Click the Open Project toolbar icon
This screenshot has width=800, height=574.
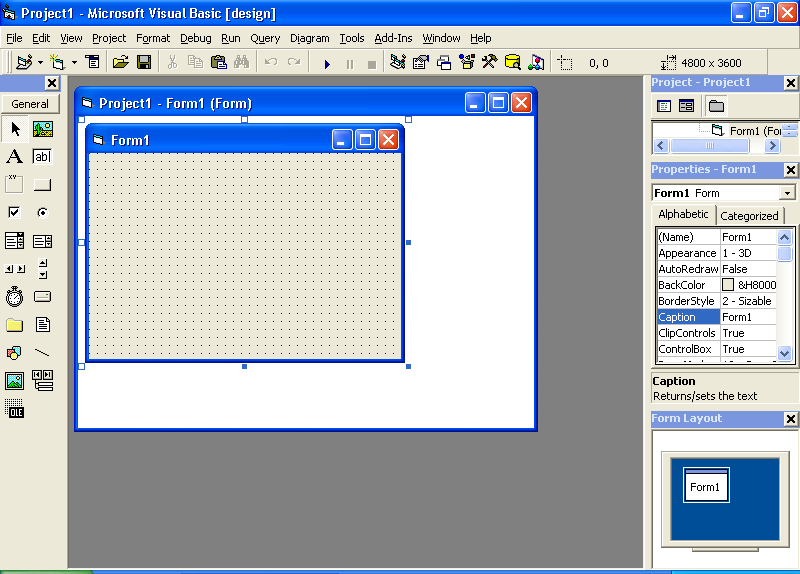120,62
